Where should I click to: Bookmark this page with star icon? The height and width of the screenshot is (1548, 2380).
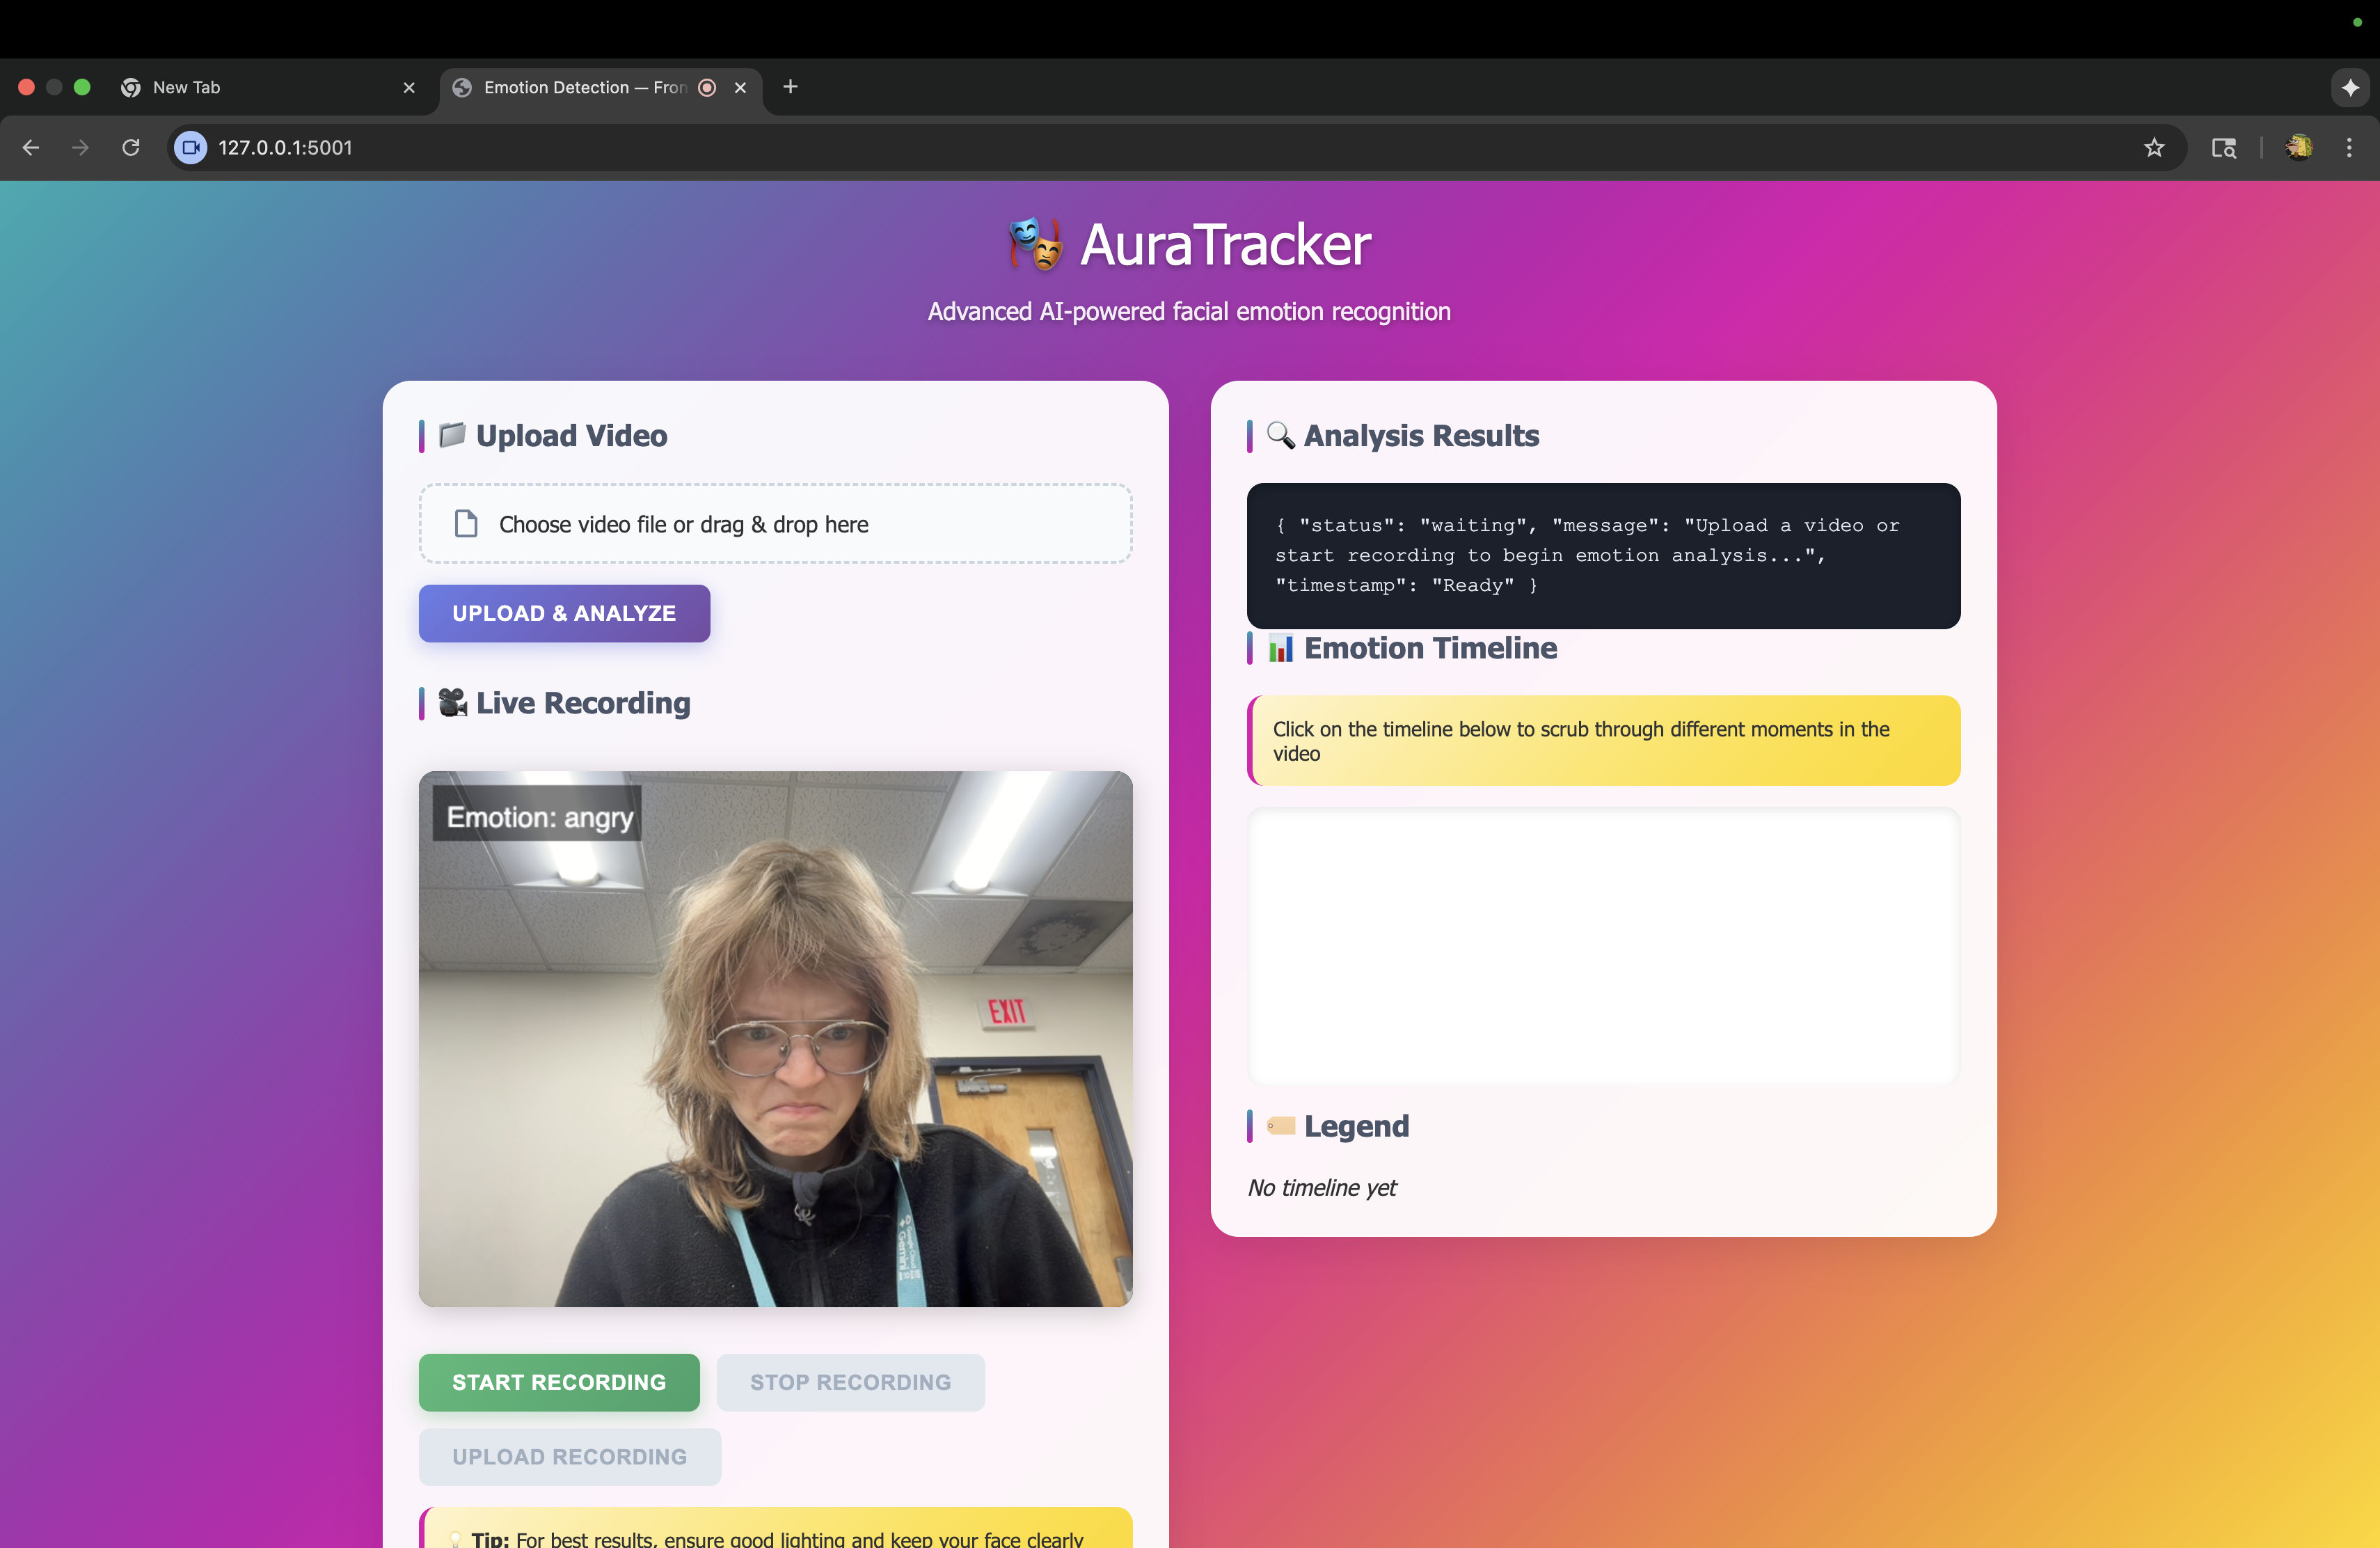click(2154, 148)
